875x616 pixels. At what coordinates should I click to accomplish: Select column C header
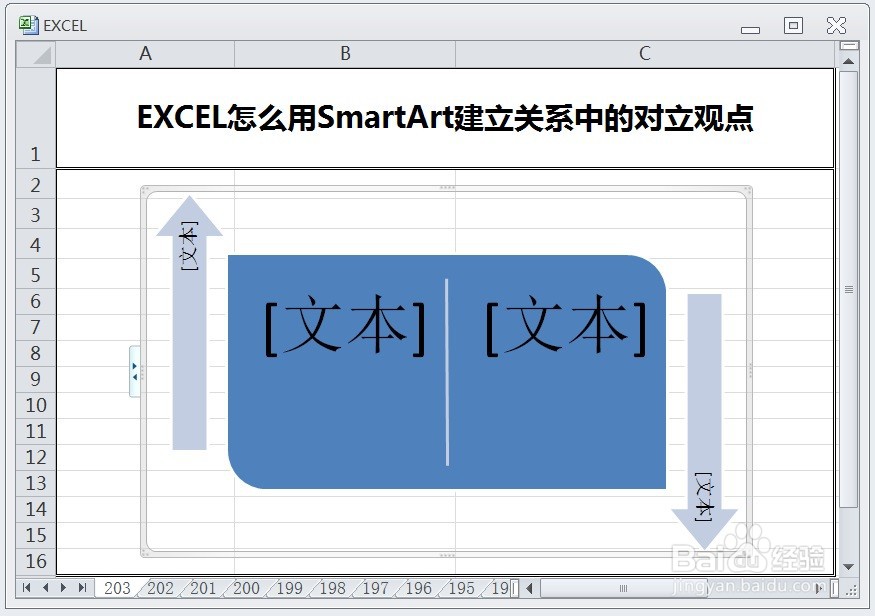[645, 54]
